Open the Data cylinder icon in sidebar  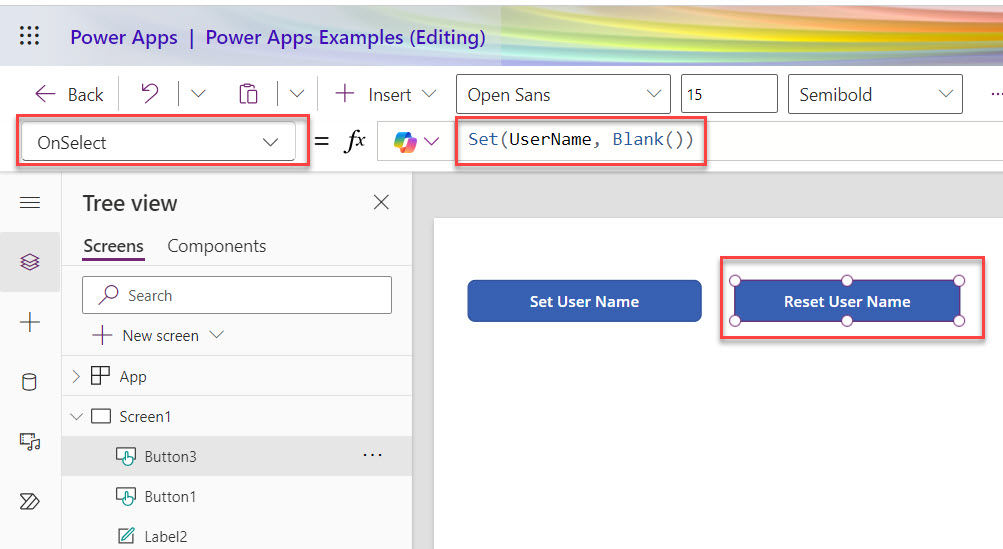(x=29, y=383)
